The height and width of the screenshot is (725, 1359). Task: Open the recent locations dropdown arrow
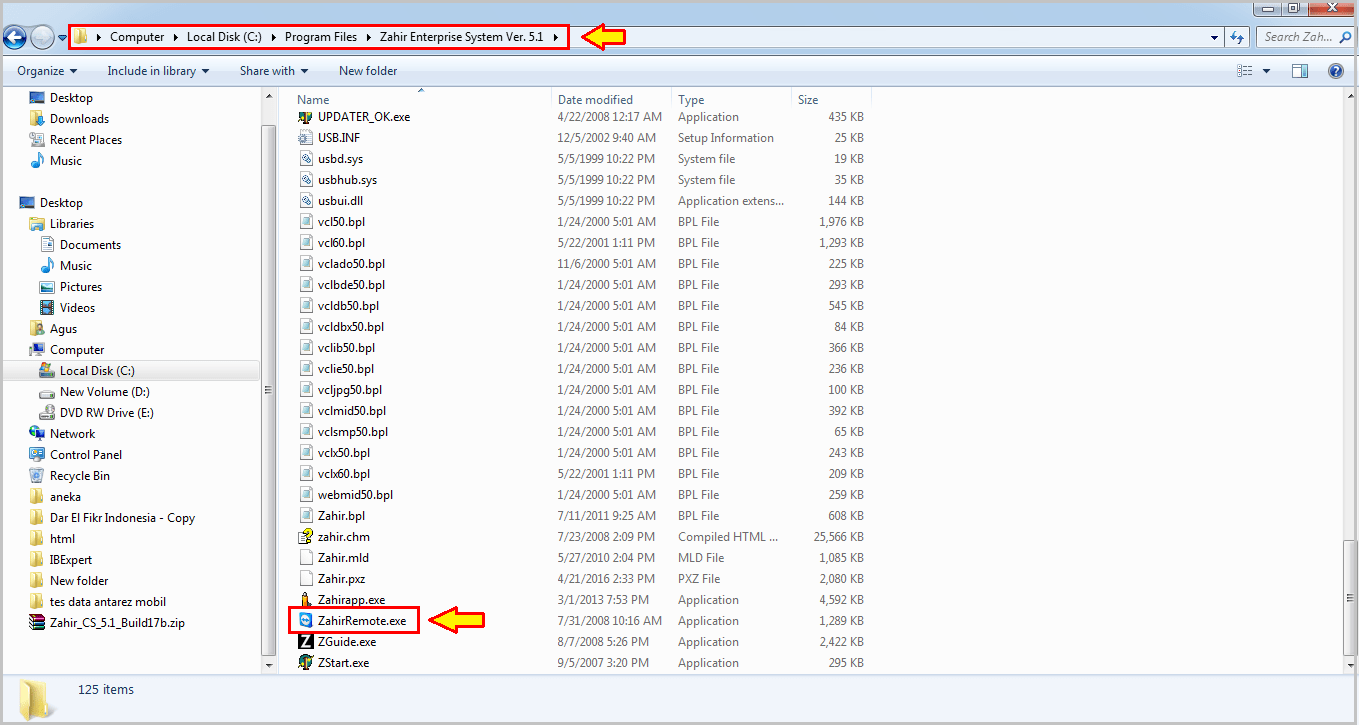62,38
